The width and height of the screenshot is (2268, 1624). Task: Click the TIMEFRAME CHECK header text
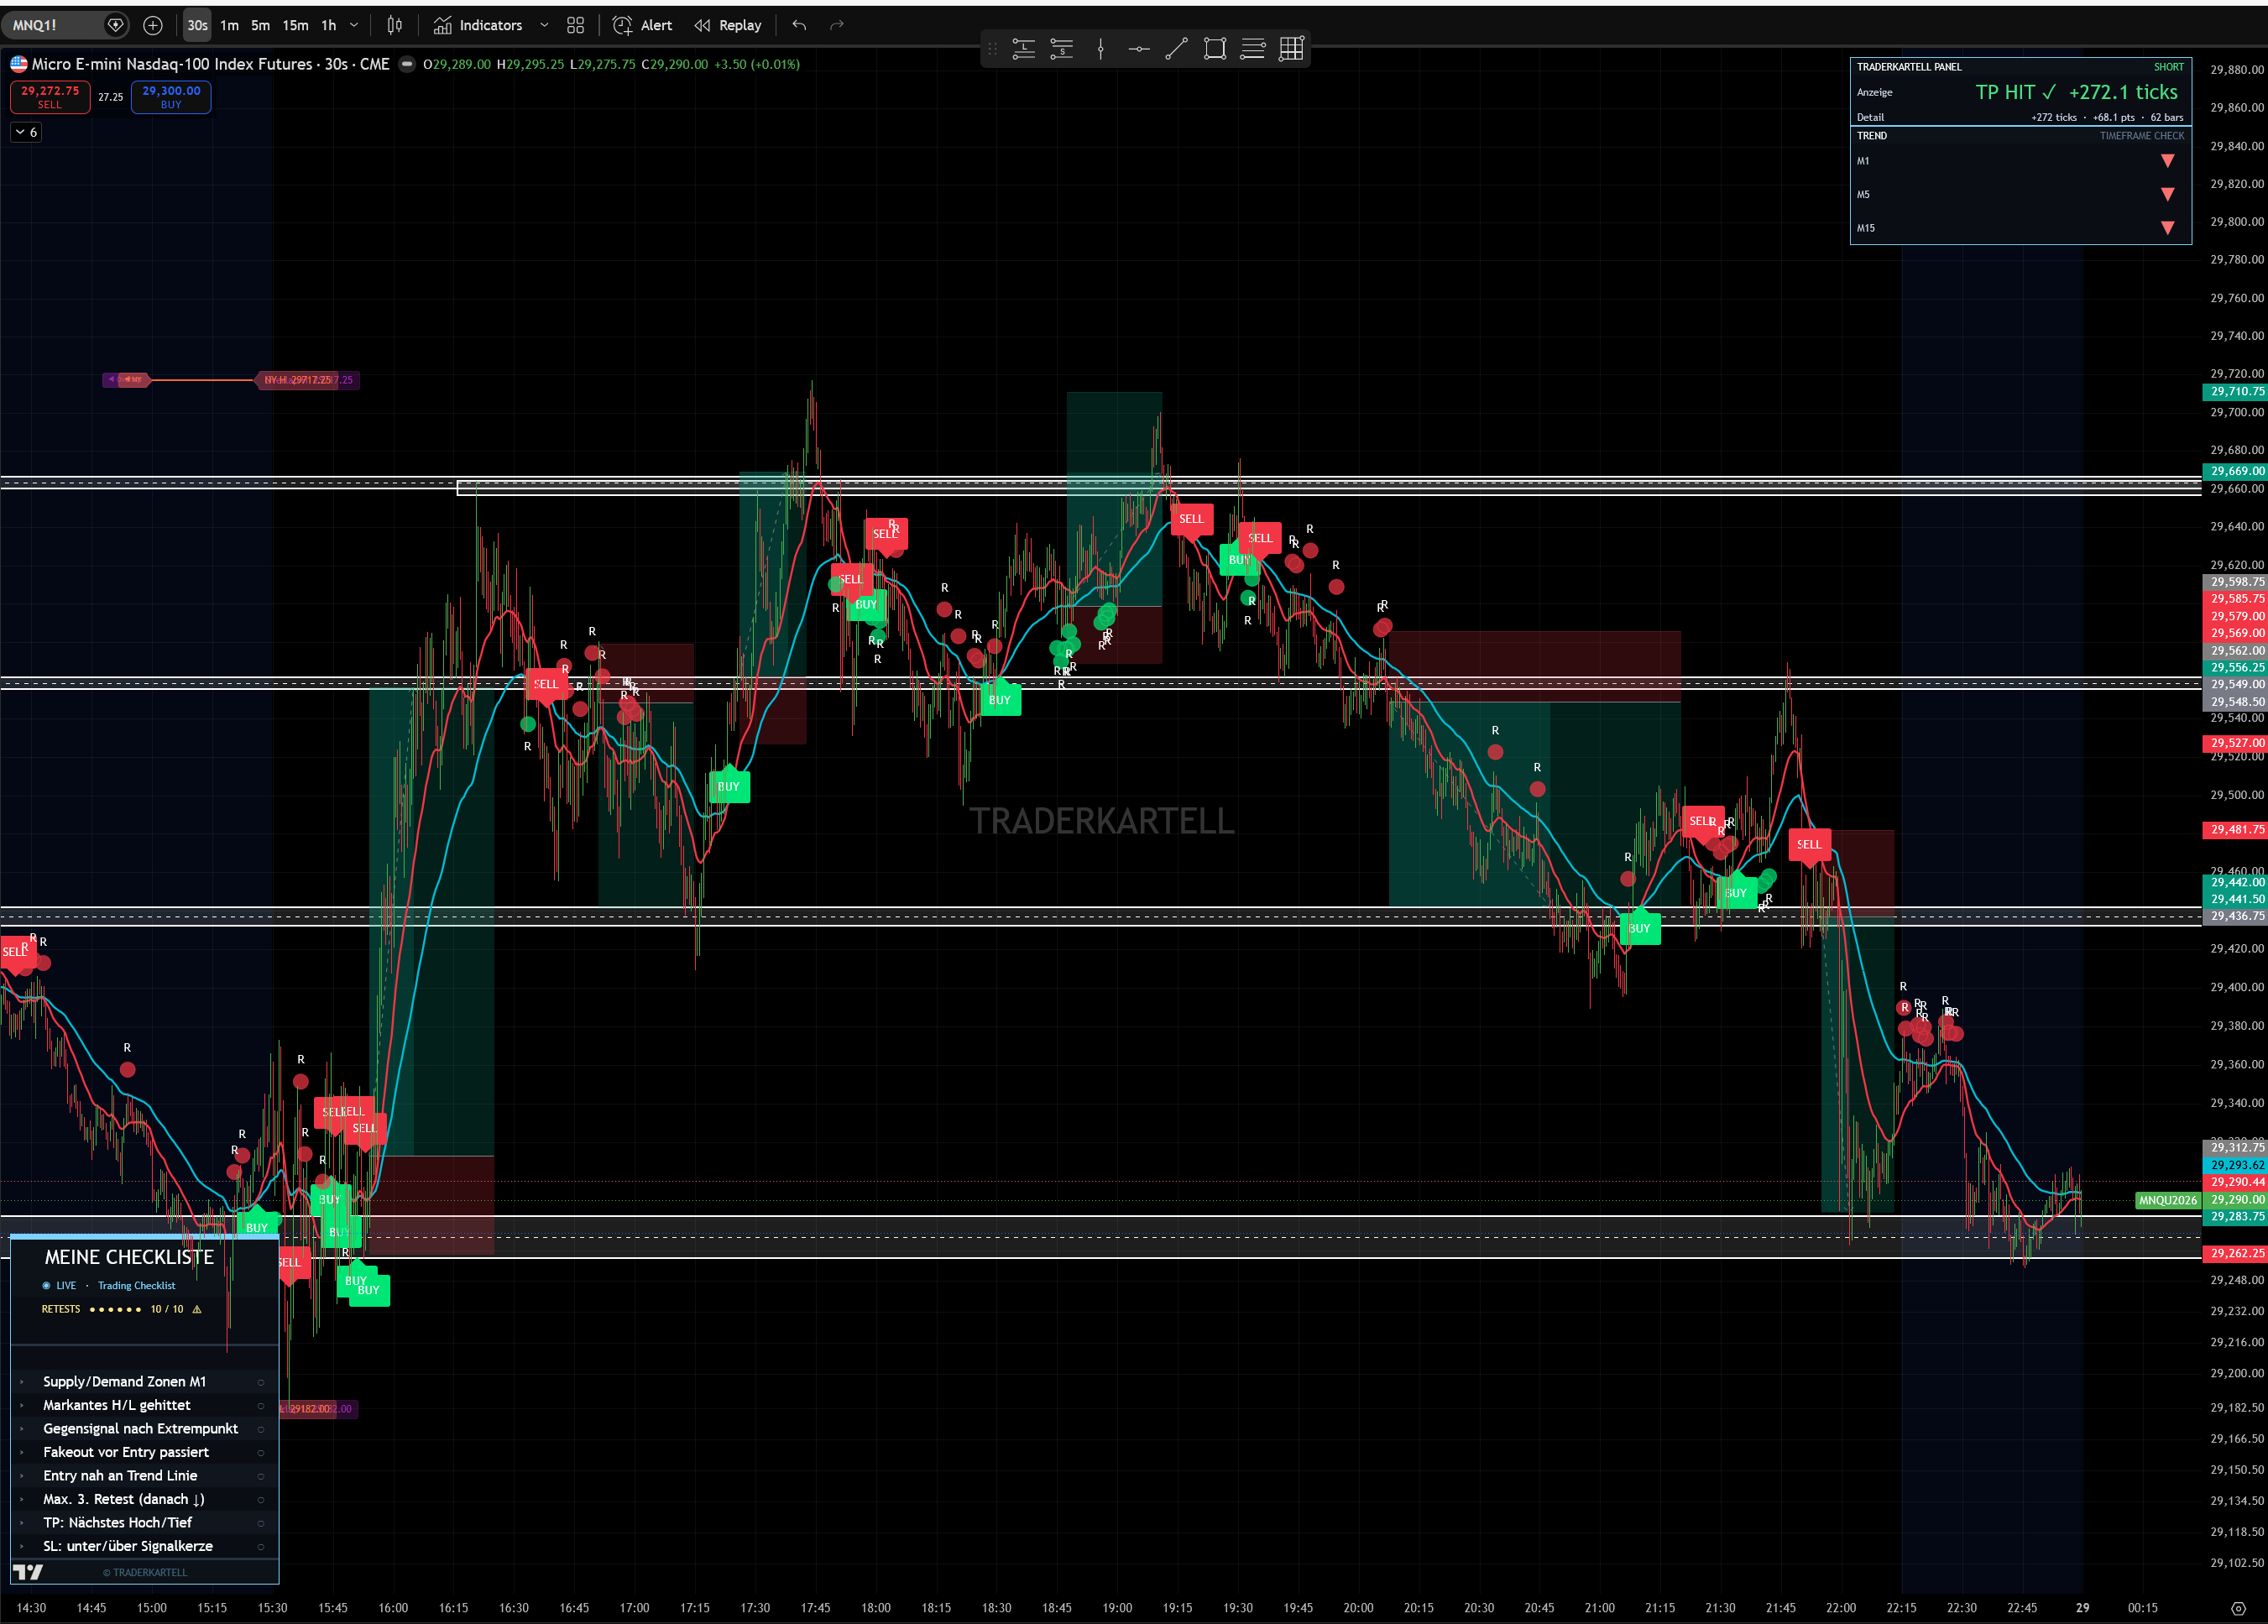tap(2142, 136)
